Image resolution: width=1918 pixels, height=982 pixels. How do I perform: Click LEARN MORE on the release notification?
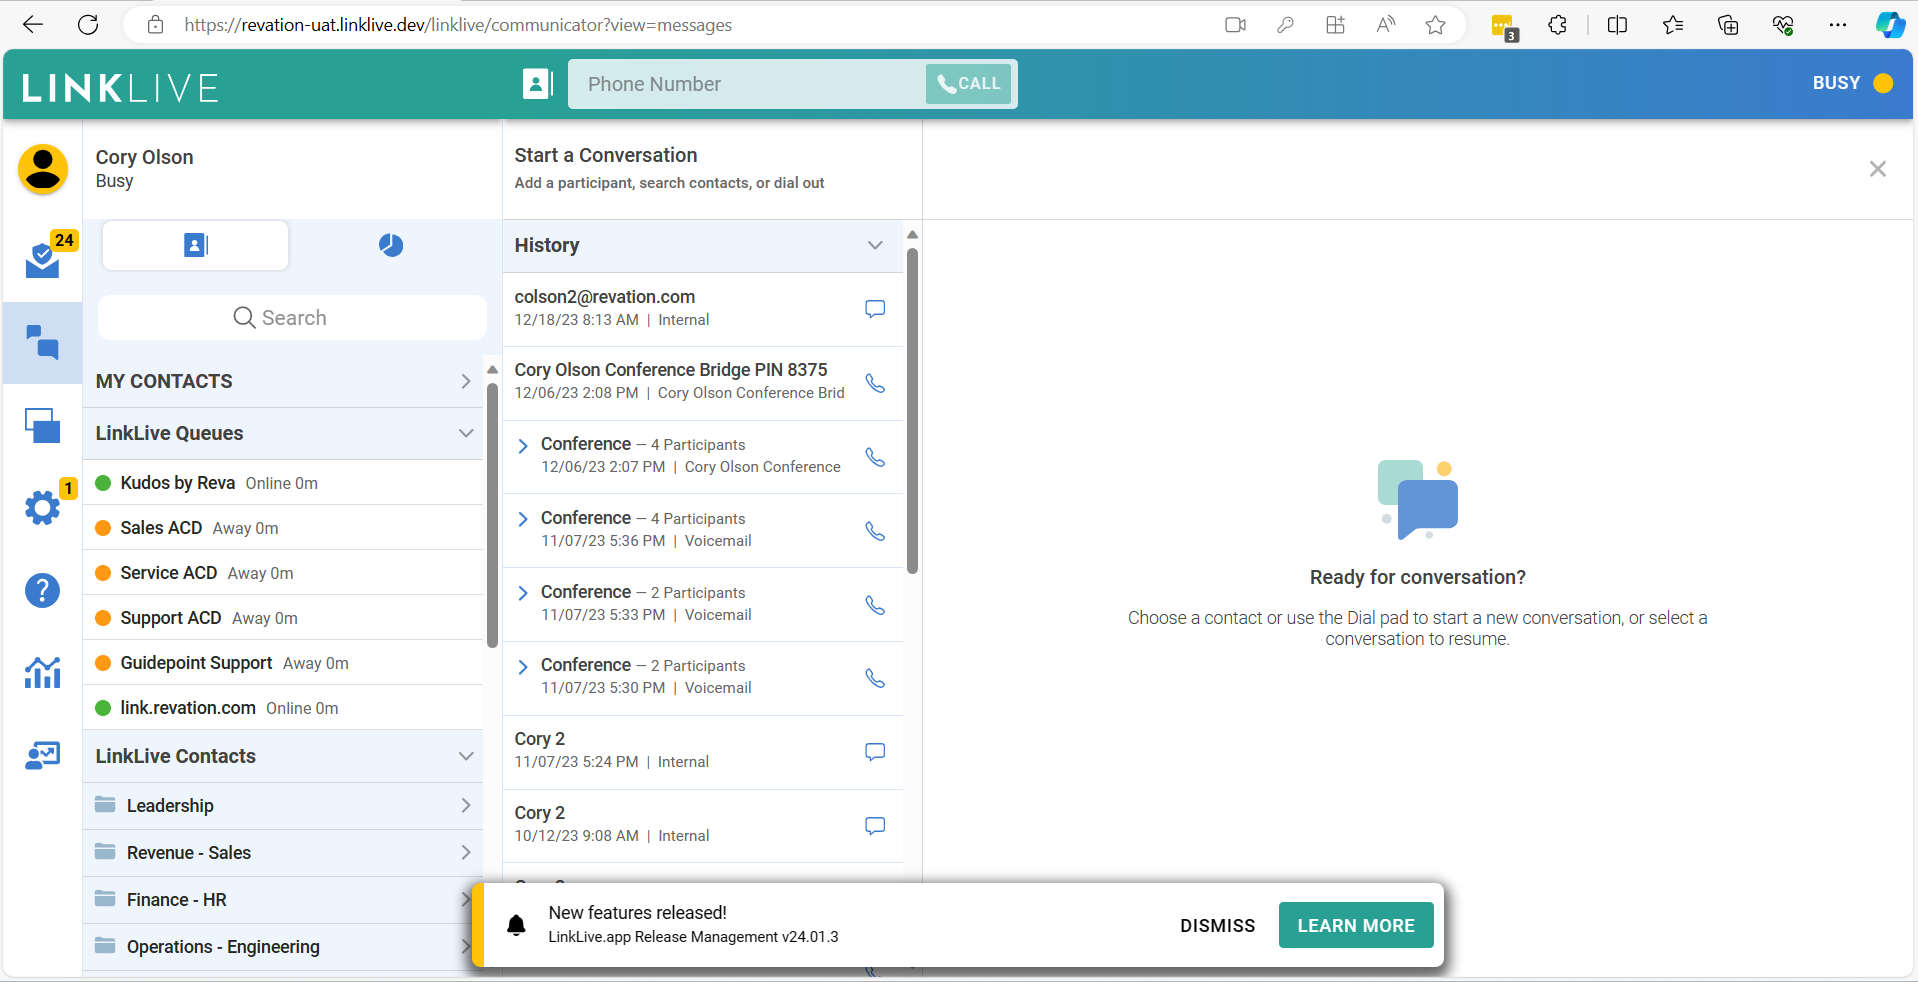1355,925
